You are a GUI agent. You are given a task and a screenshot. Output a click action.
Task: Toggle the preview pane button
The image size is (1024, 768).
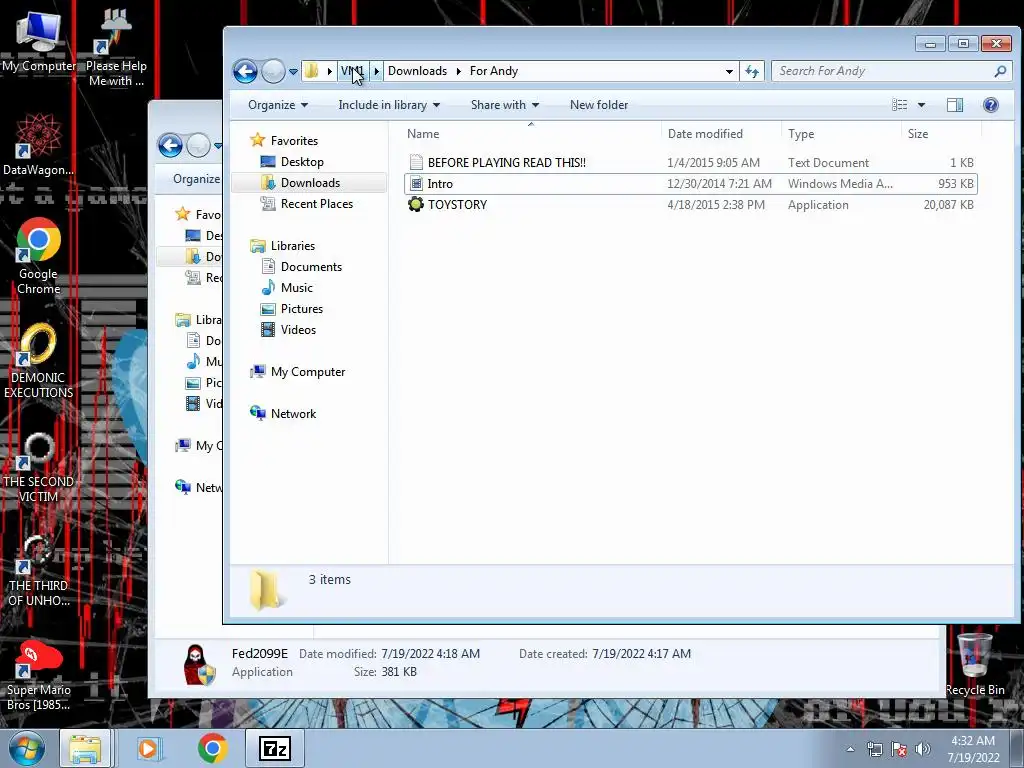pyautogui.click(x=955, y=104)
